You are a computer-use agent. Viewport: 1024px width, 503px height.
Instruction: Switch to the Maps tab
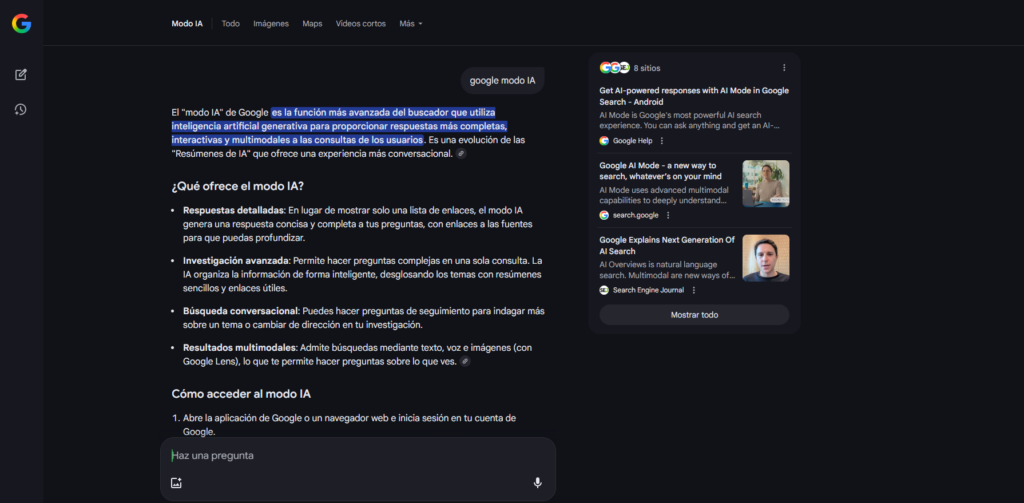312,23
